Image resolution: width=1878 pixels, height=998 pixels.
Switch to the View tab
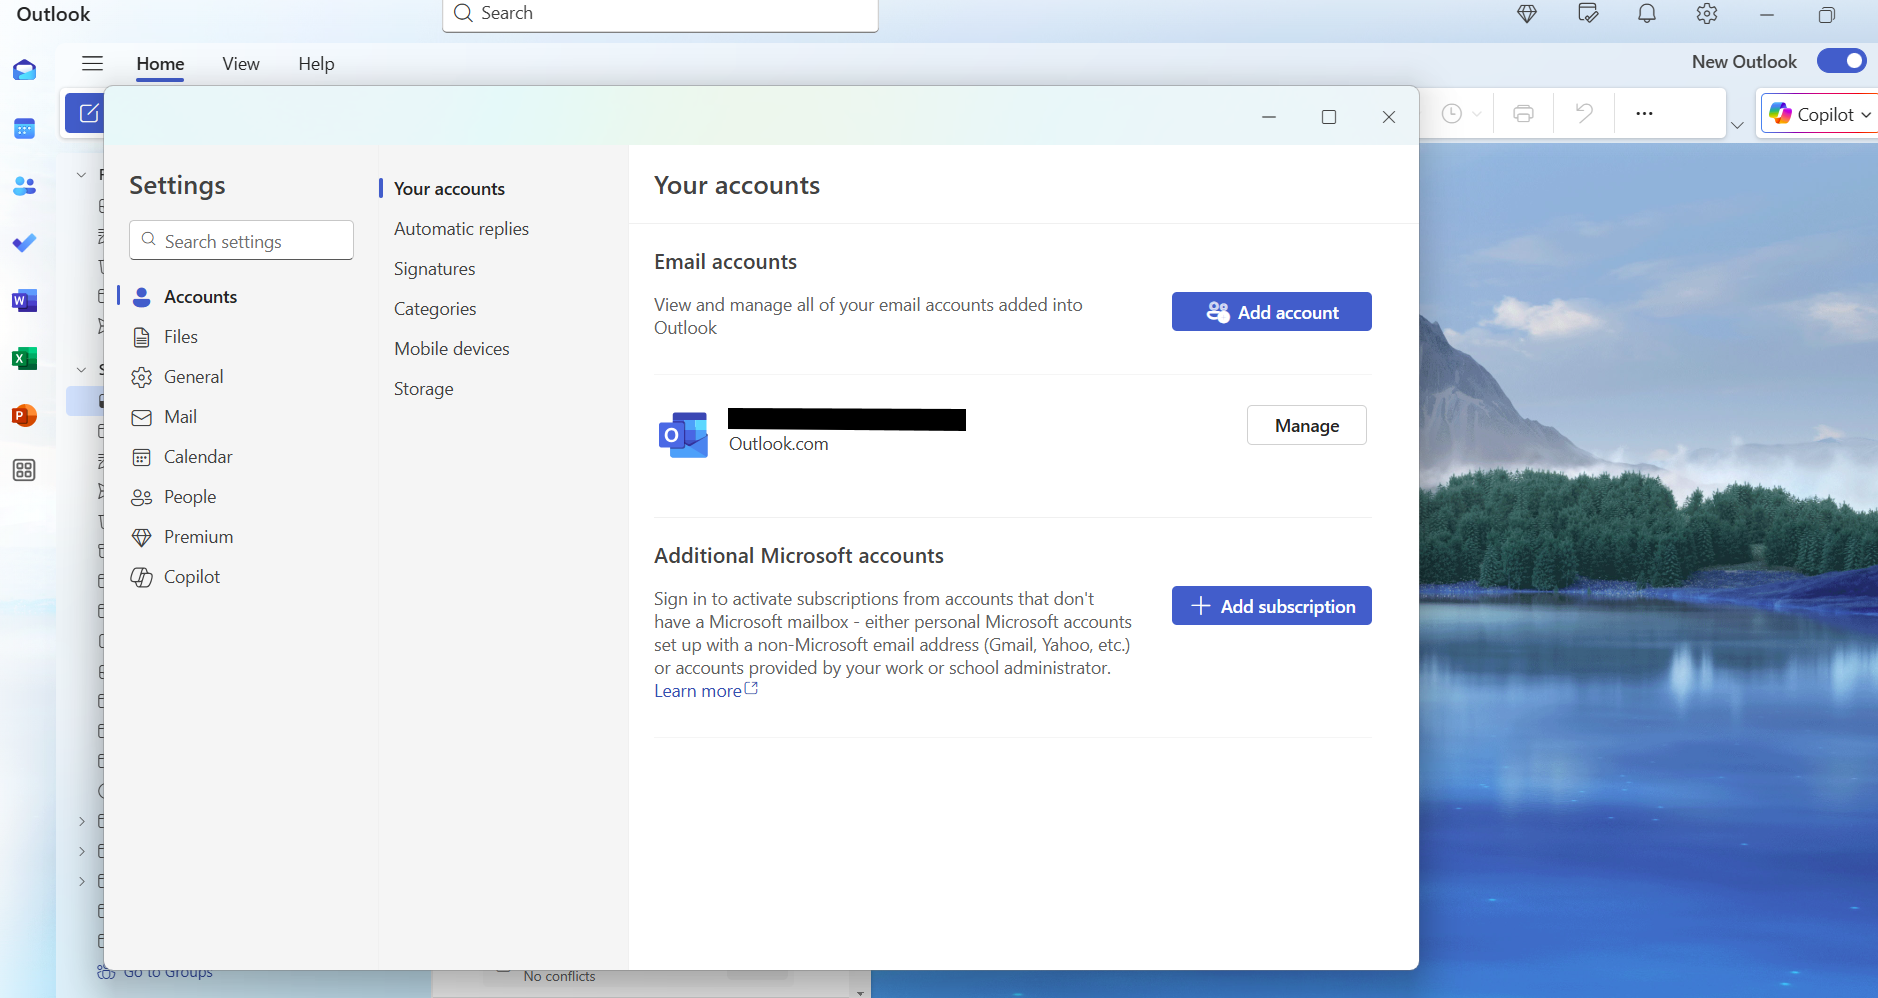pyautogui.click(x=240, y=63)
